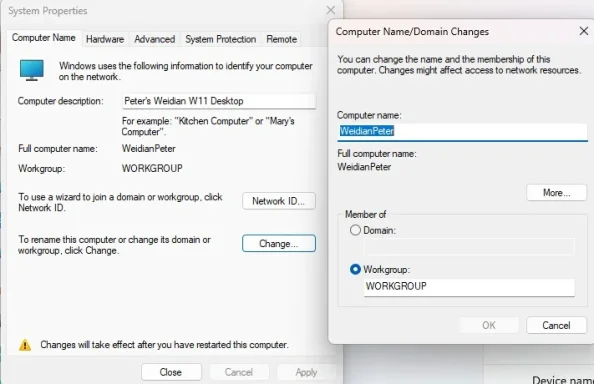The height and width of the screenshot is (384, 594).
Task: Click OK in Computer Name/Domain Changes
Action: click(x=489, y=325)
